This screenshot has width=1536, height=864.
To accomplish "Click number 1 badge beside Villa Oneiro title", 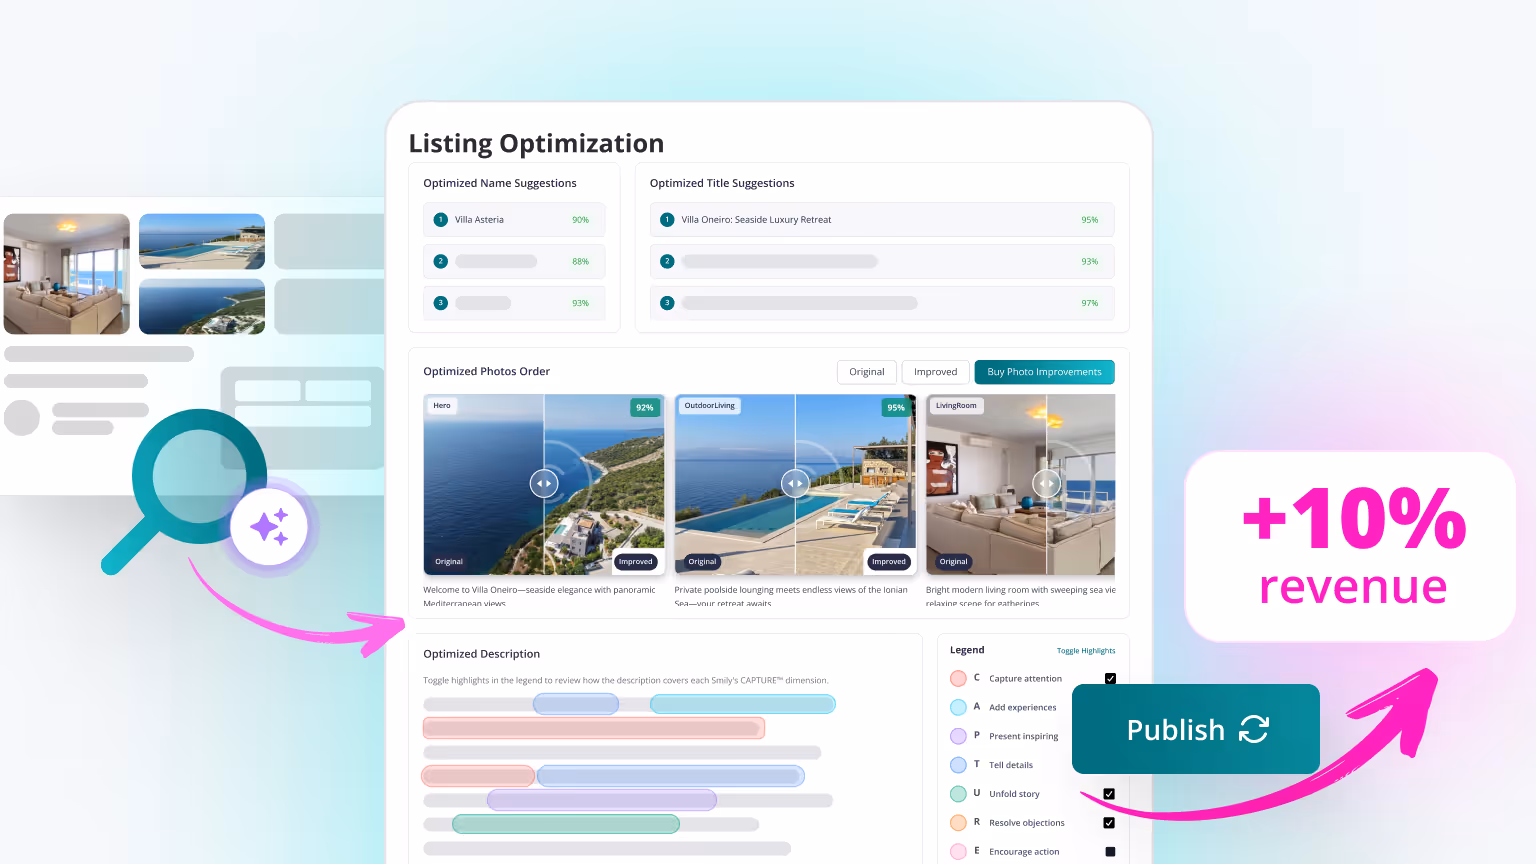I will 667,220.
